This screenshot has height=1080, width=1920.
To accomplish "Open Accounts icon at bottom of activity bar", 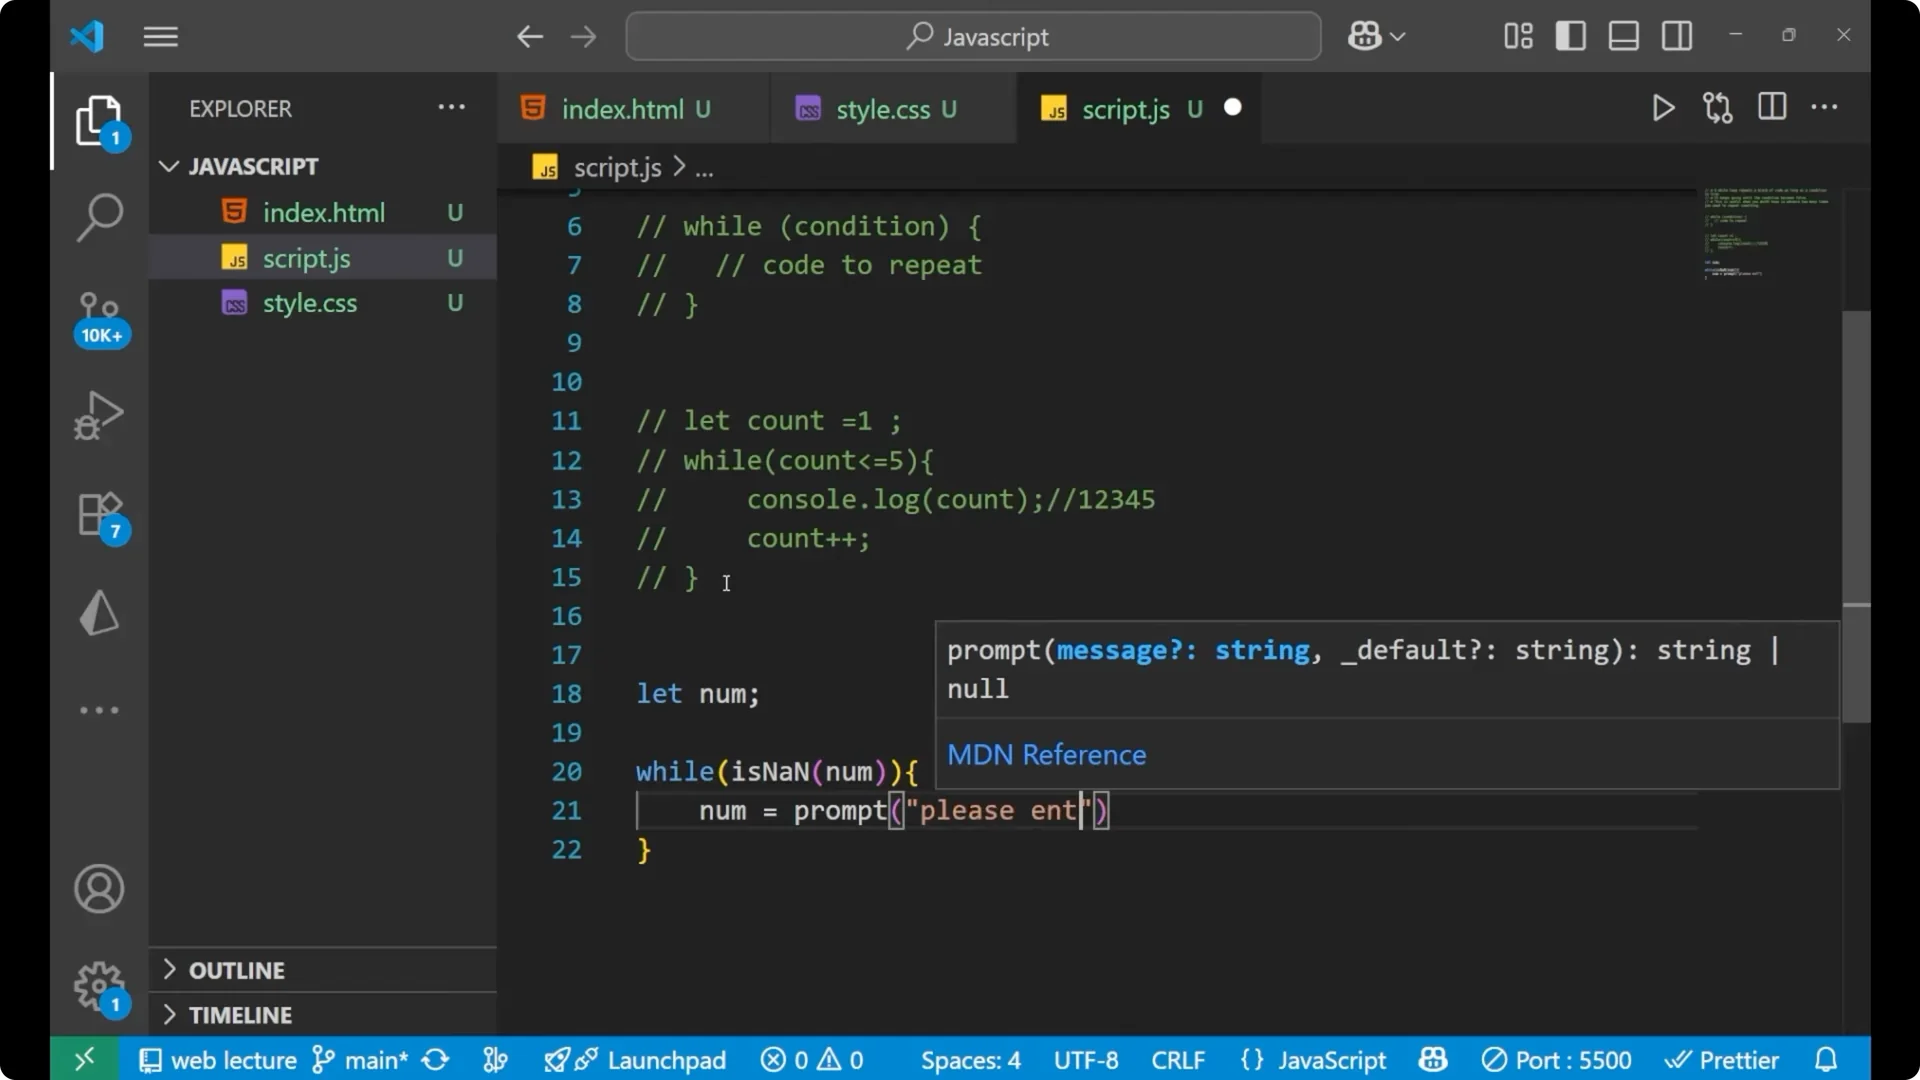I will [x=98, y=888].
